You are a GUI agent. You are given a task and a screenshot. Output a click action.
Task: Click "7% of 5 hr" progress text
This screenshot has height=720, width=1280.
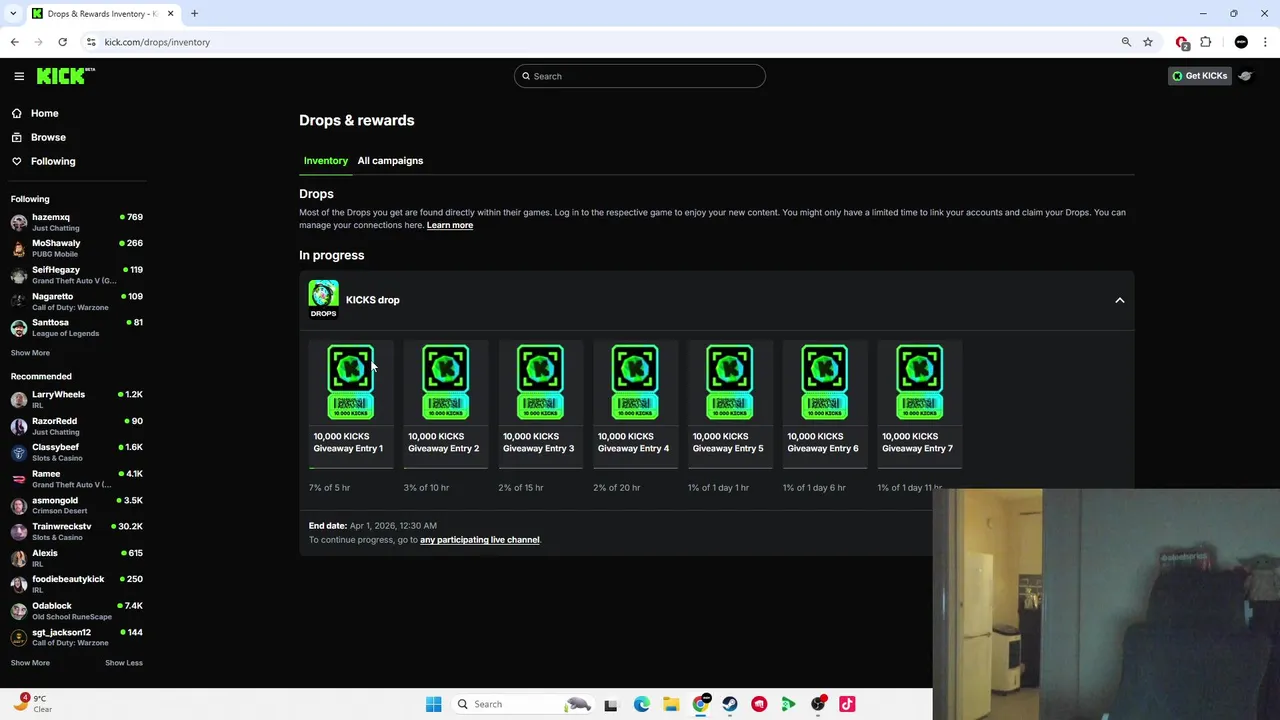tap(330, 488)
